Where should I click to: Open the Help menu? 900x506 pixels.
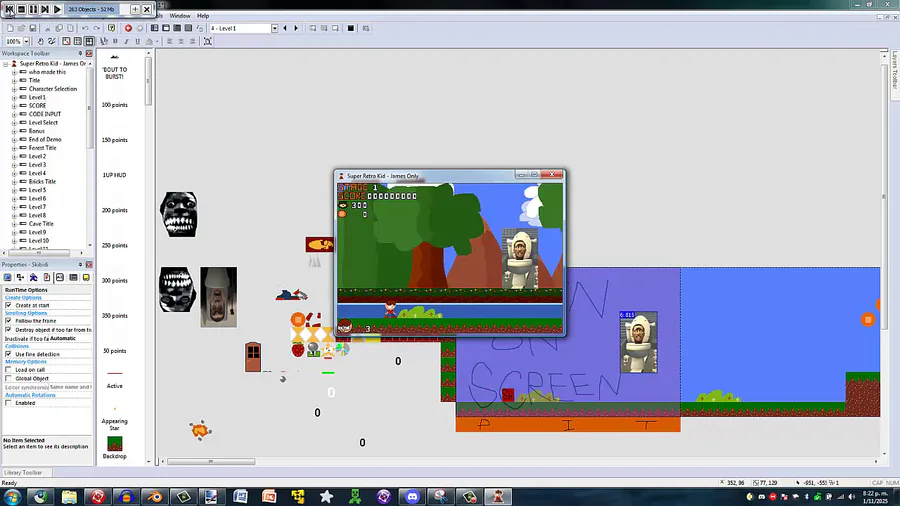point(203,16)
